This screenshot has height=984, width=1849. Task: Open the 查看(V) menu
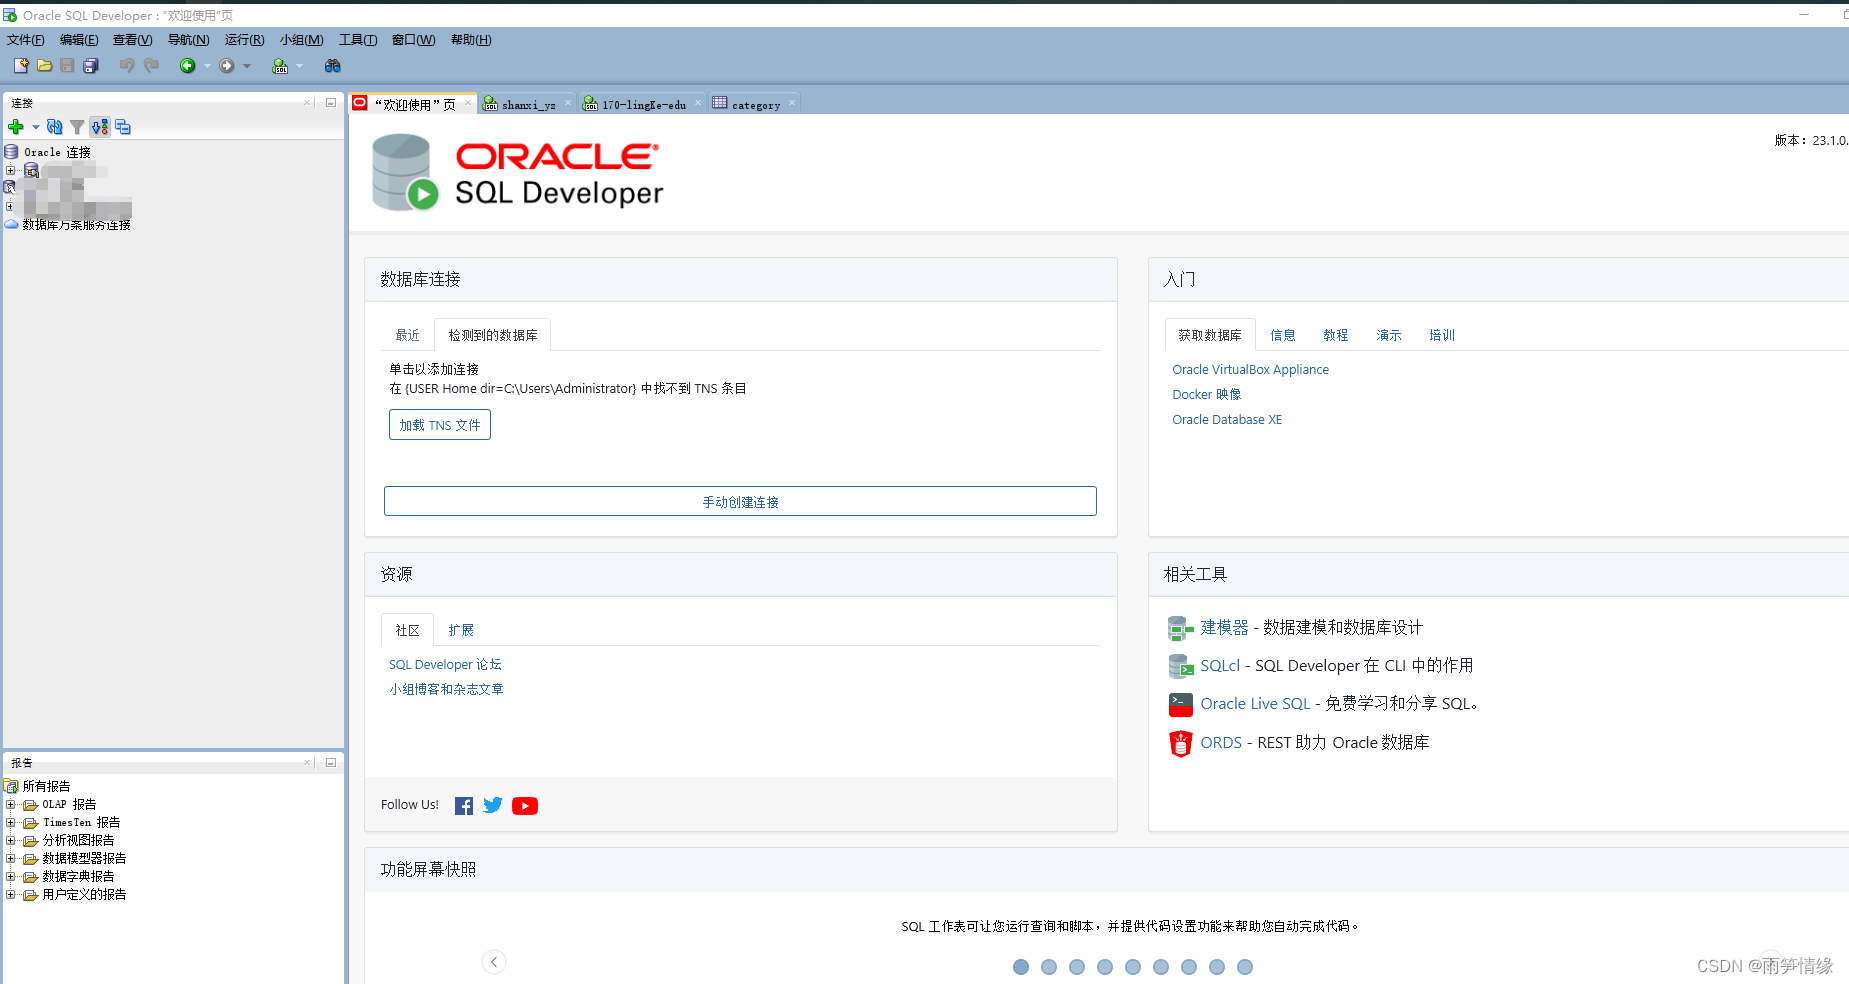132,40
